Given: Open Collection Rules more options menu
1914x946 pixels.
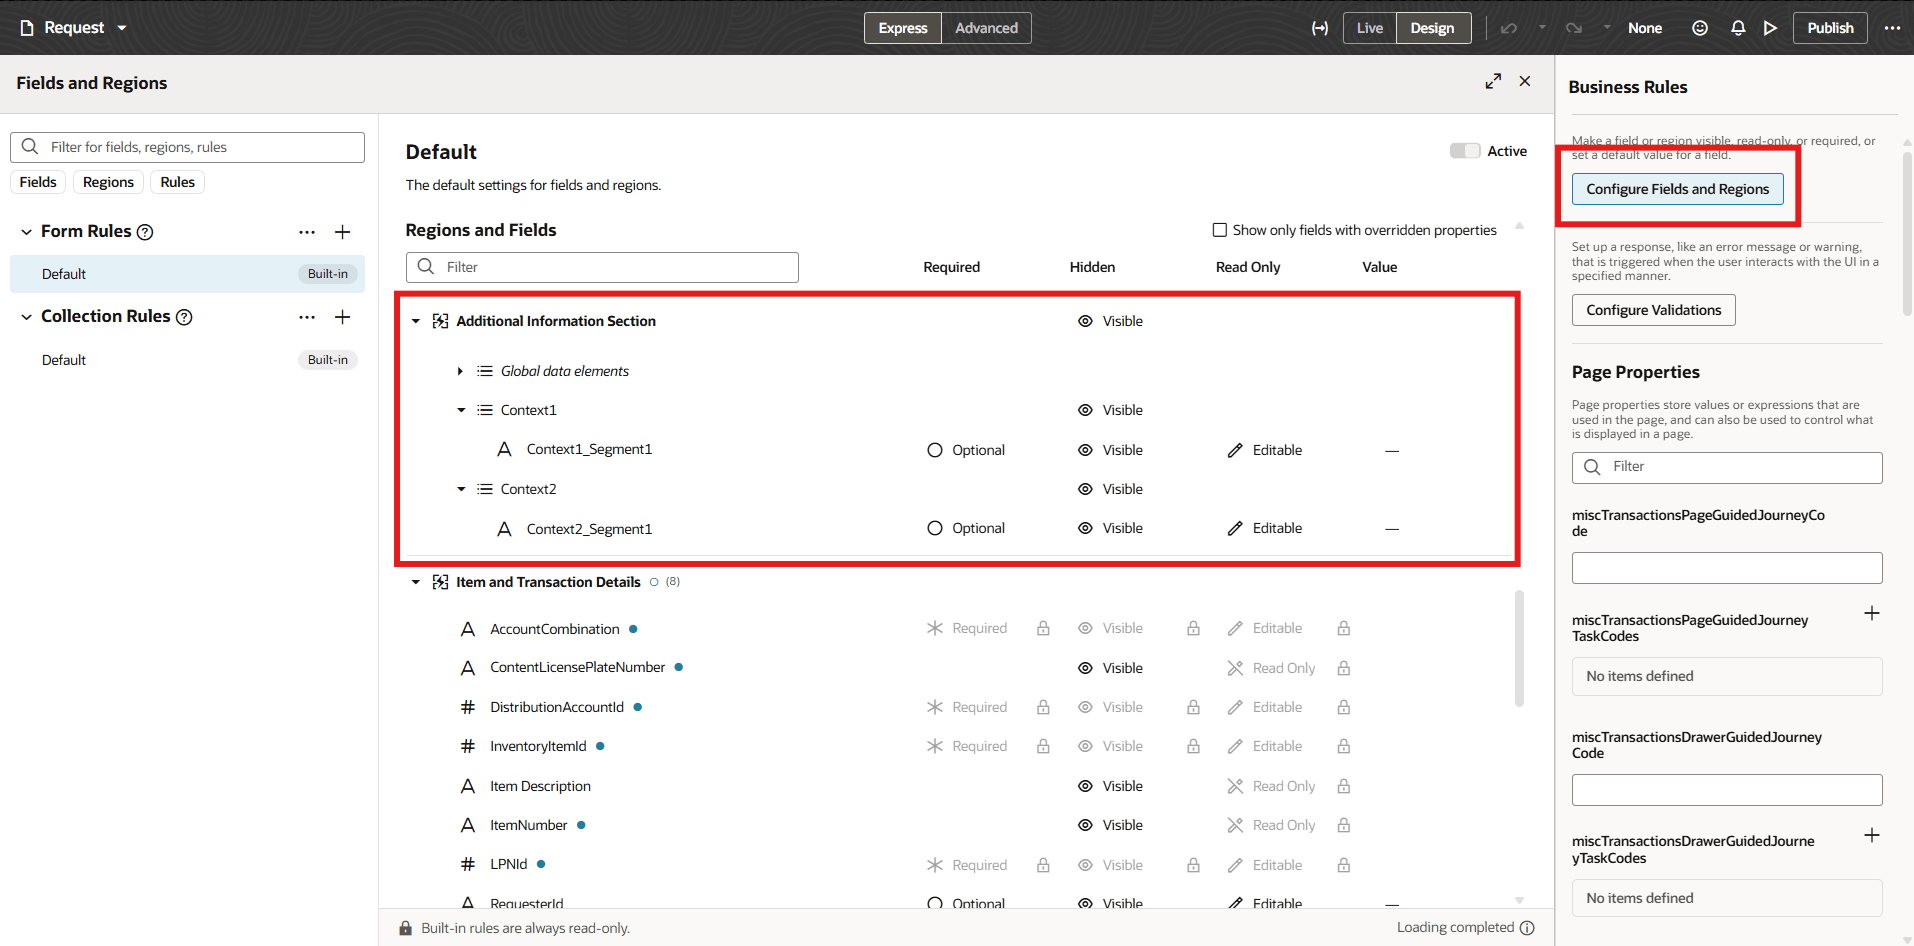Looking at the screenshot, I should click(307, 317).
